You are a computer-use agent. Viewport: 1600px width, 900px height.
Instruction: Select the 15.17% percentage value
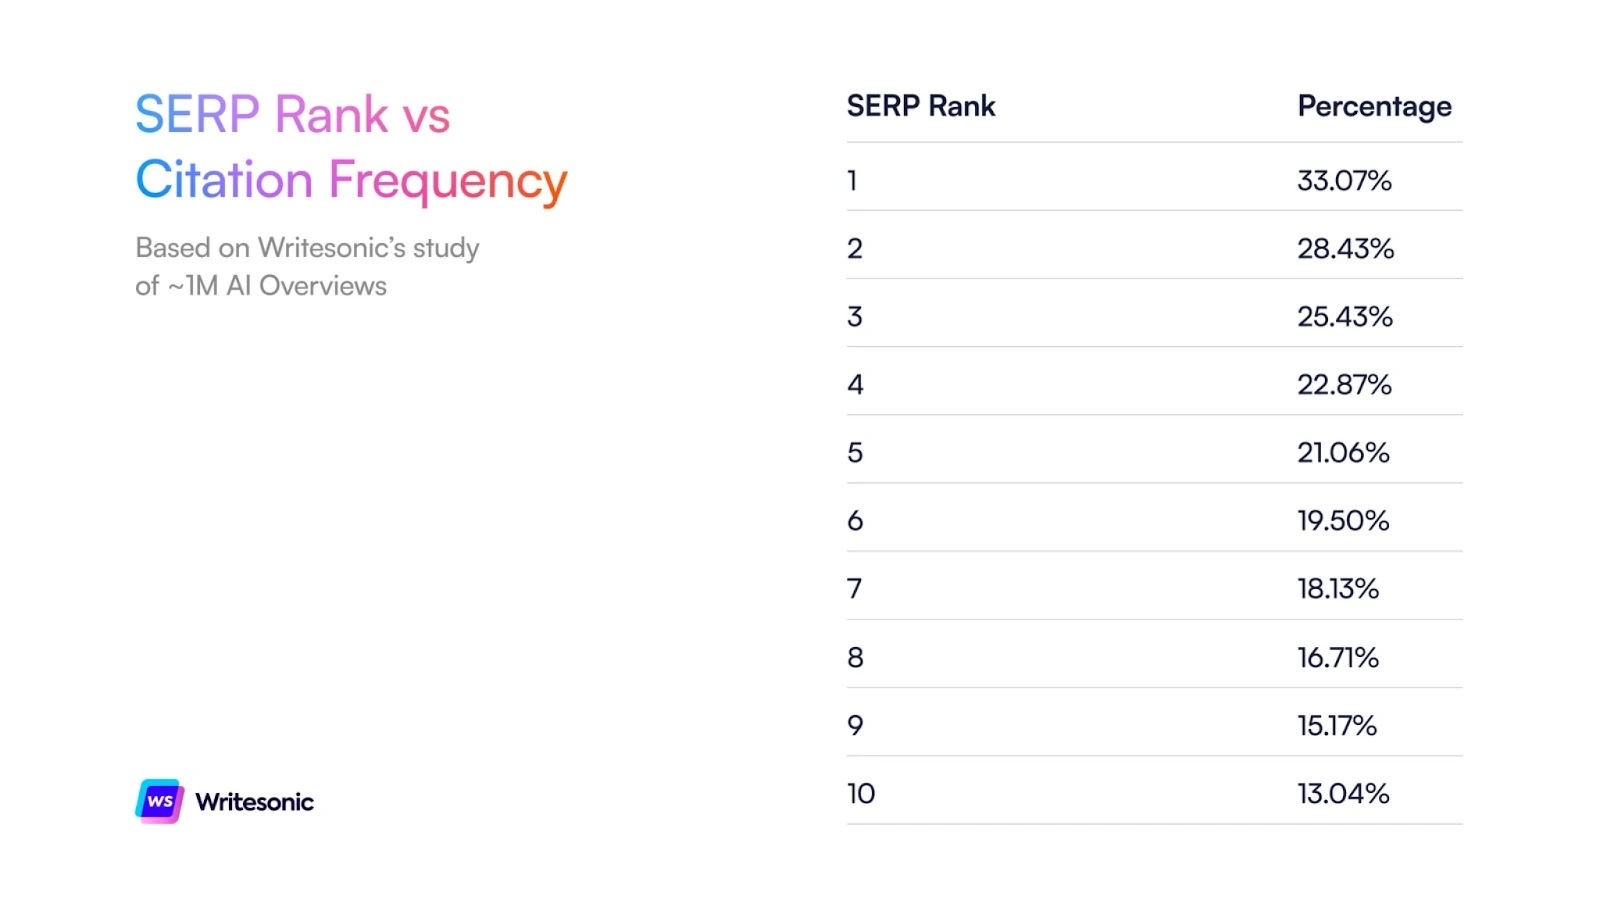(1337, 726)
